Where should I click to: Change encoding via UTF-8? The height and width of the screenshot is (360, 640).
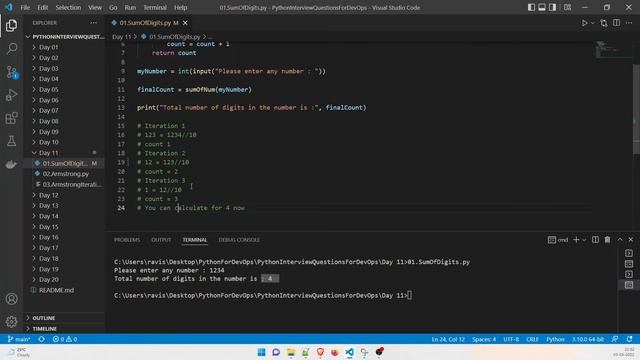(511, 339)
